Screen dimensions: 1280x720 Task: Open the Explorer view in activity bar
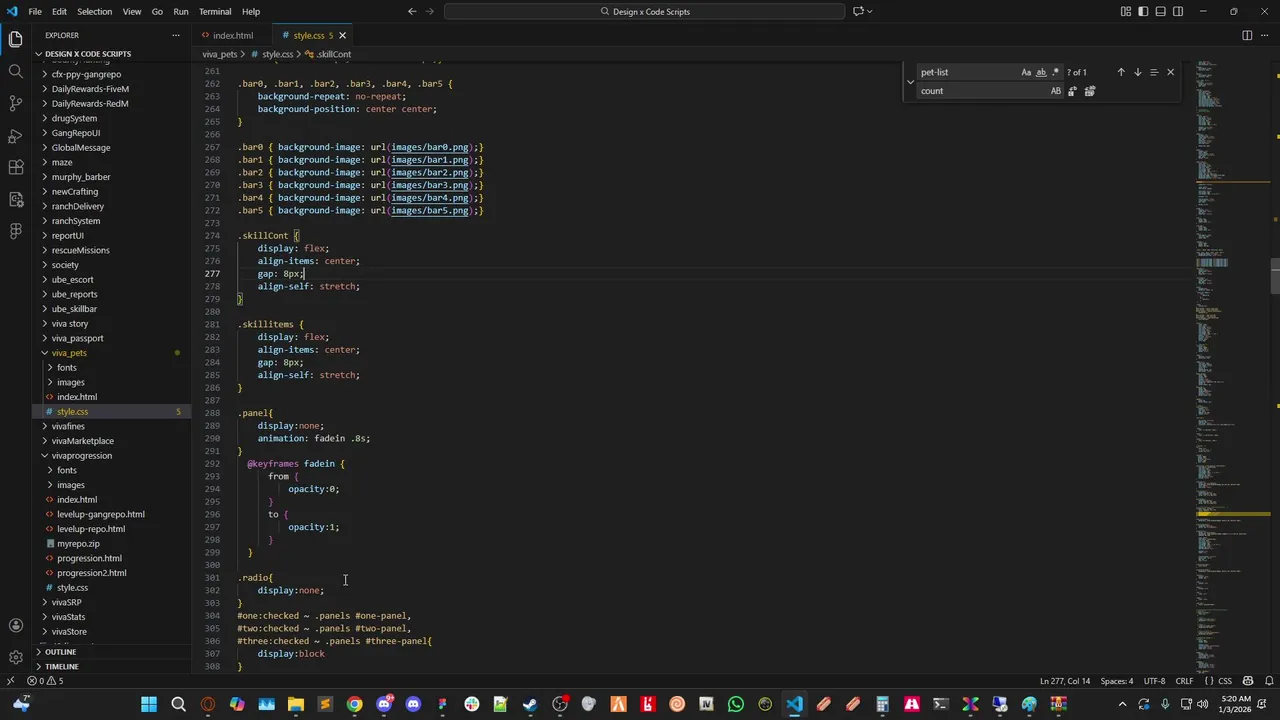pos(15,39)
